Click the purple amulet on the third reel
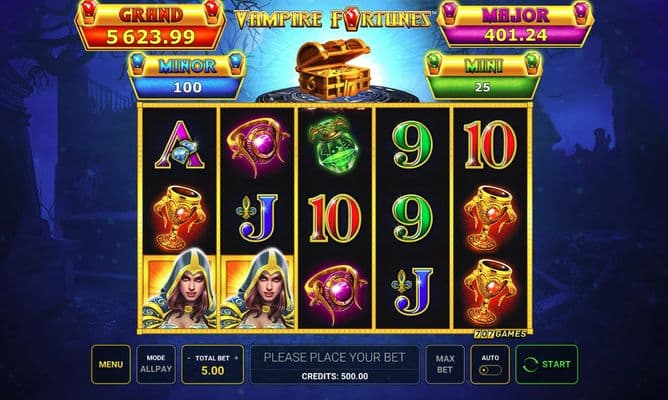 click(335, 290)
